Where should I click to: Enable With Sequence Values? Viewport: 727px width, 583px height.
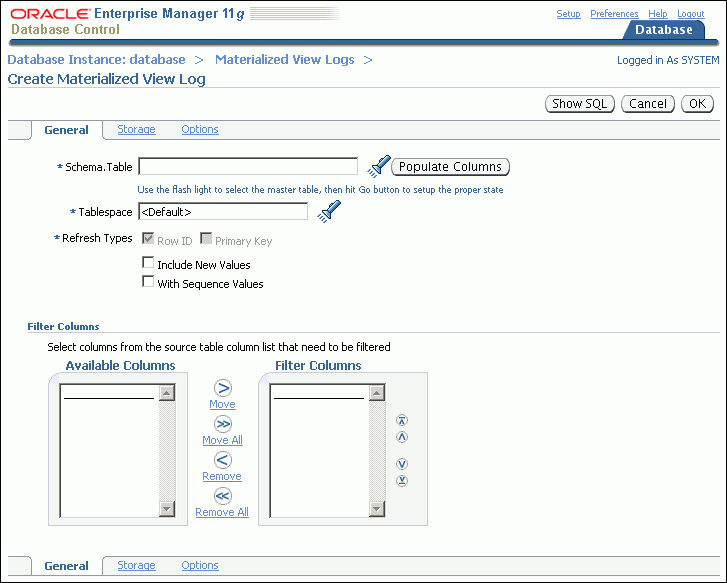(x=148, y=282)
